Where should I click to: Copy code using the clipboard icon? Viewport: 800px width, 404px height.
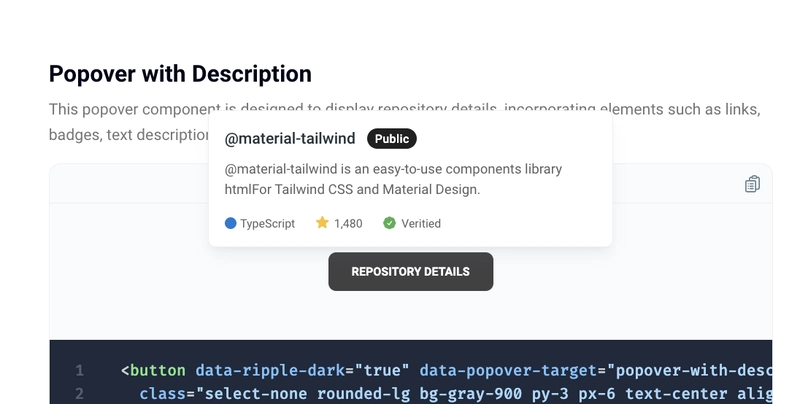(x=753, y=184)
